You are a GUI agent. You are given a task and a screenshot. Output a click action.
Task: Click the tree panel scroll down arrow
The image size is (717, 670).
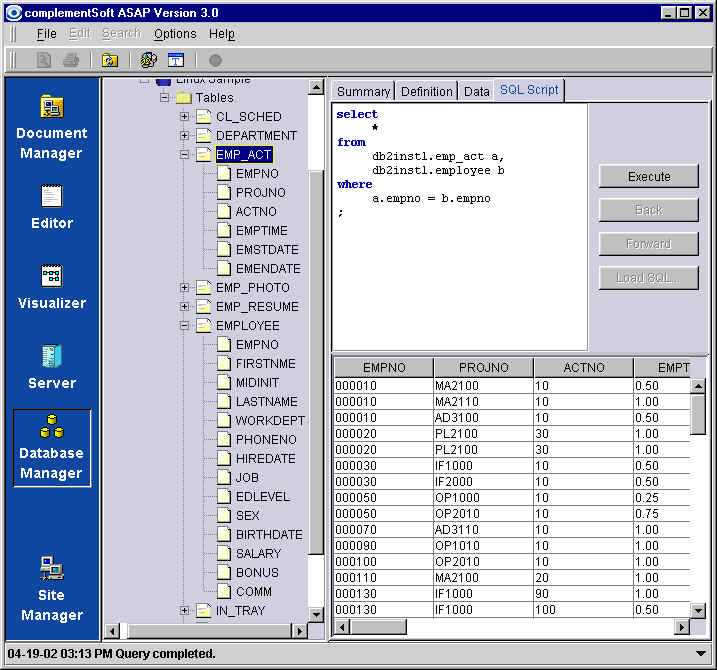[x=316, y=614]
